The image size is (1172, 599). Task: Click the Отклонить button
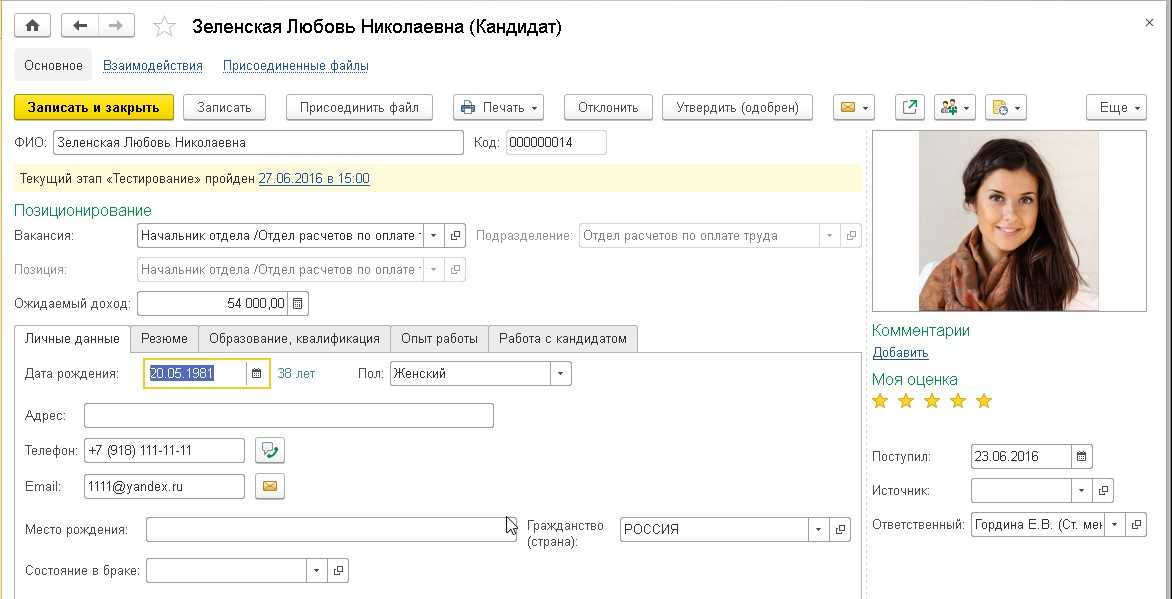608,107
